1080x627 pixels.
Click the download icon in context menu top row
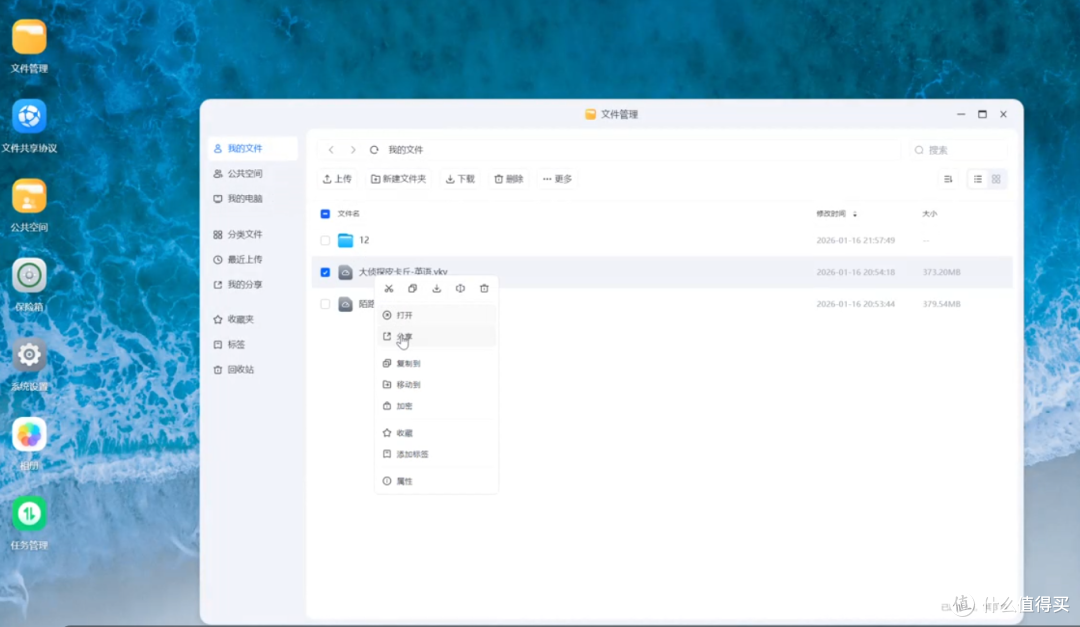coord(437,289)
